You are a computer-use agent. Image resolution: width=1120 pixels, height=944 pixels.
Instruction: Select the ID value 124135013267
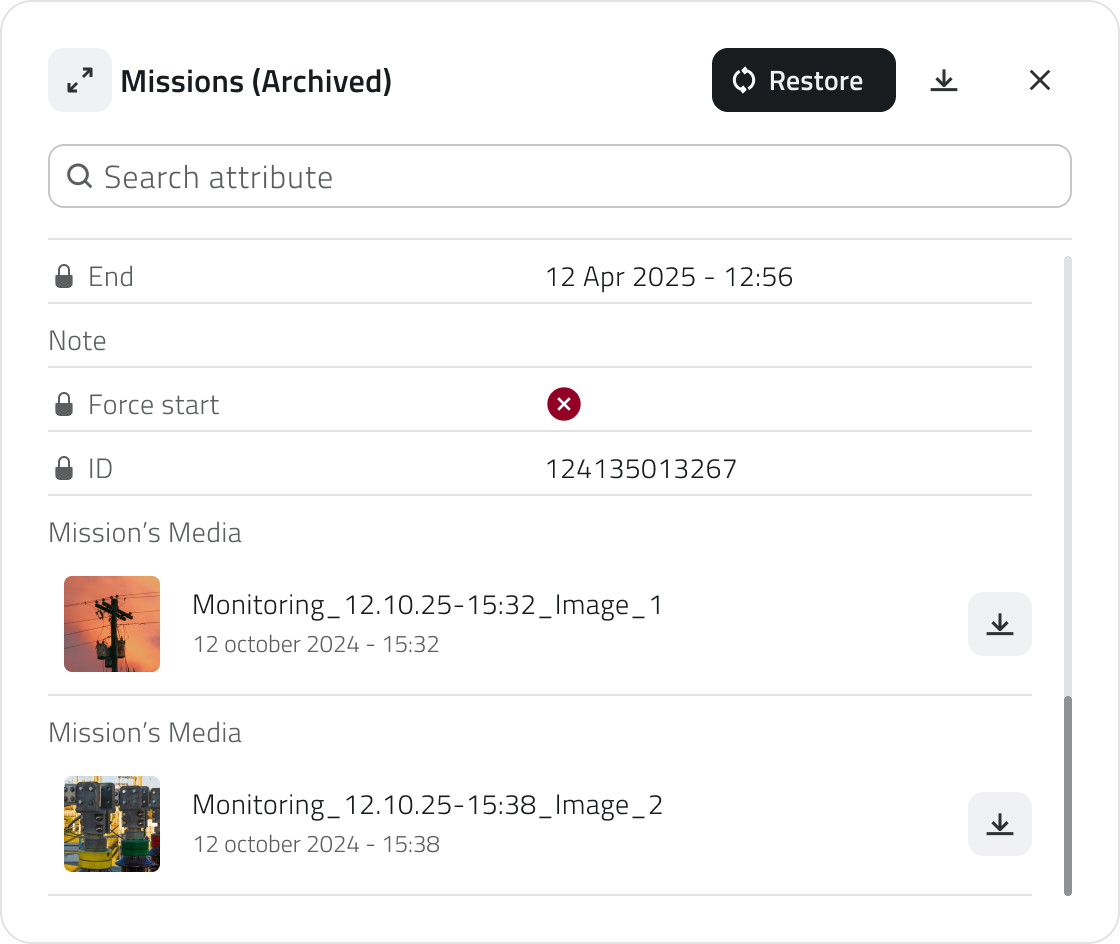pyautogui.click(x=641, y=469)
